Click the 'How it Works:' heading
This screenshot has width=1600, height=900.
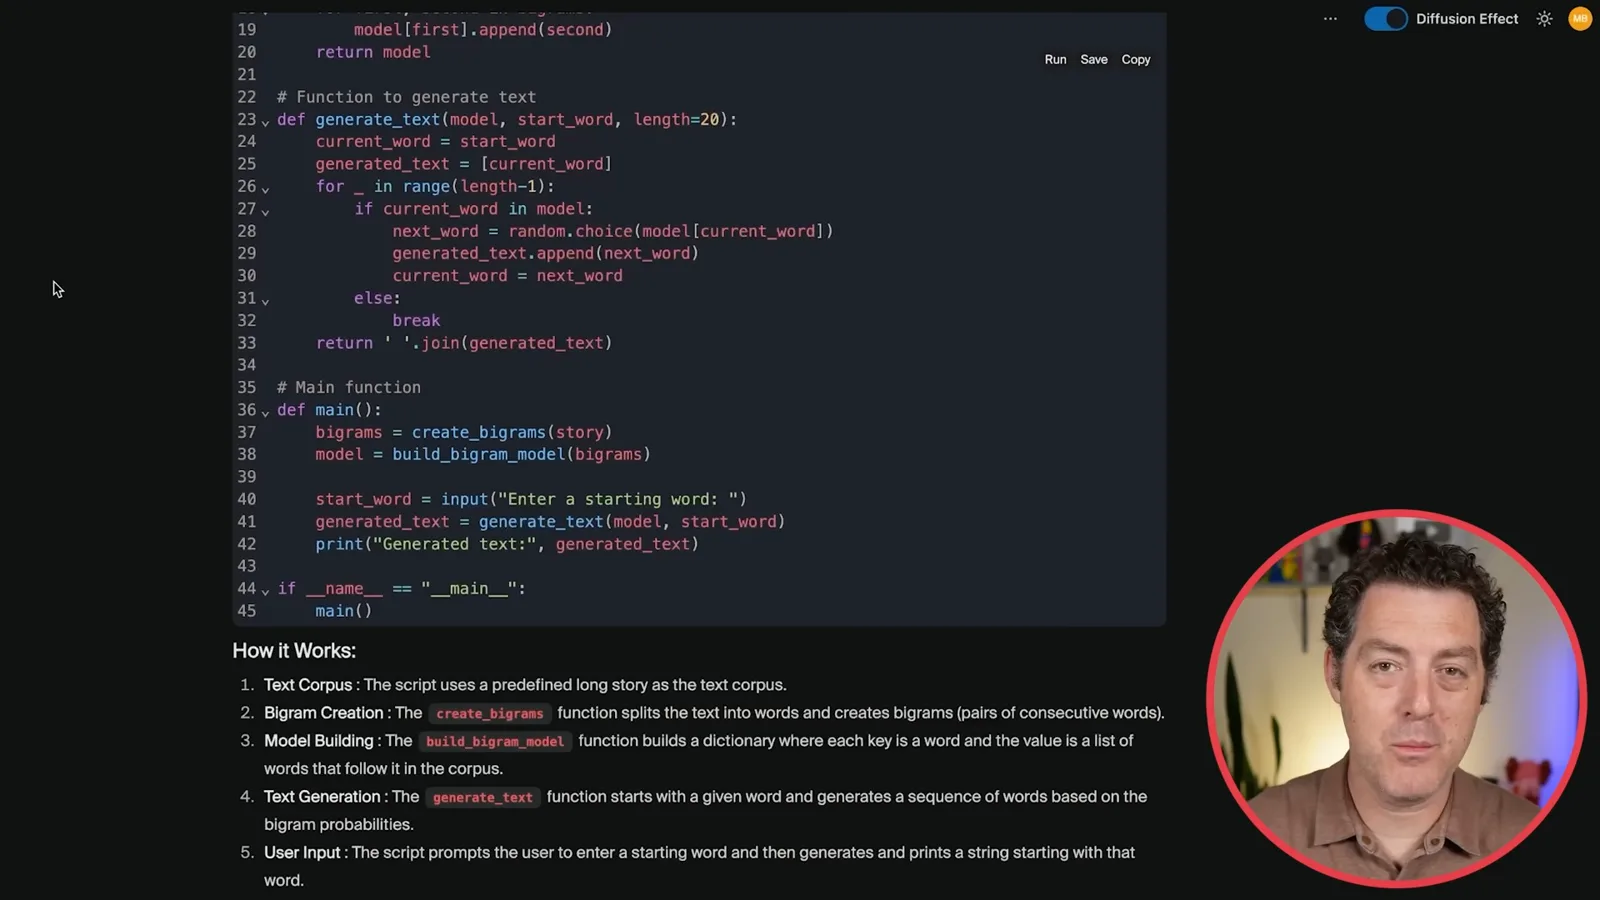tap(294, 651)
